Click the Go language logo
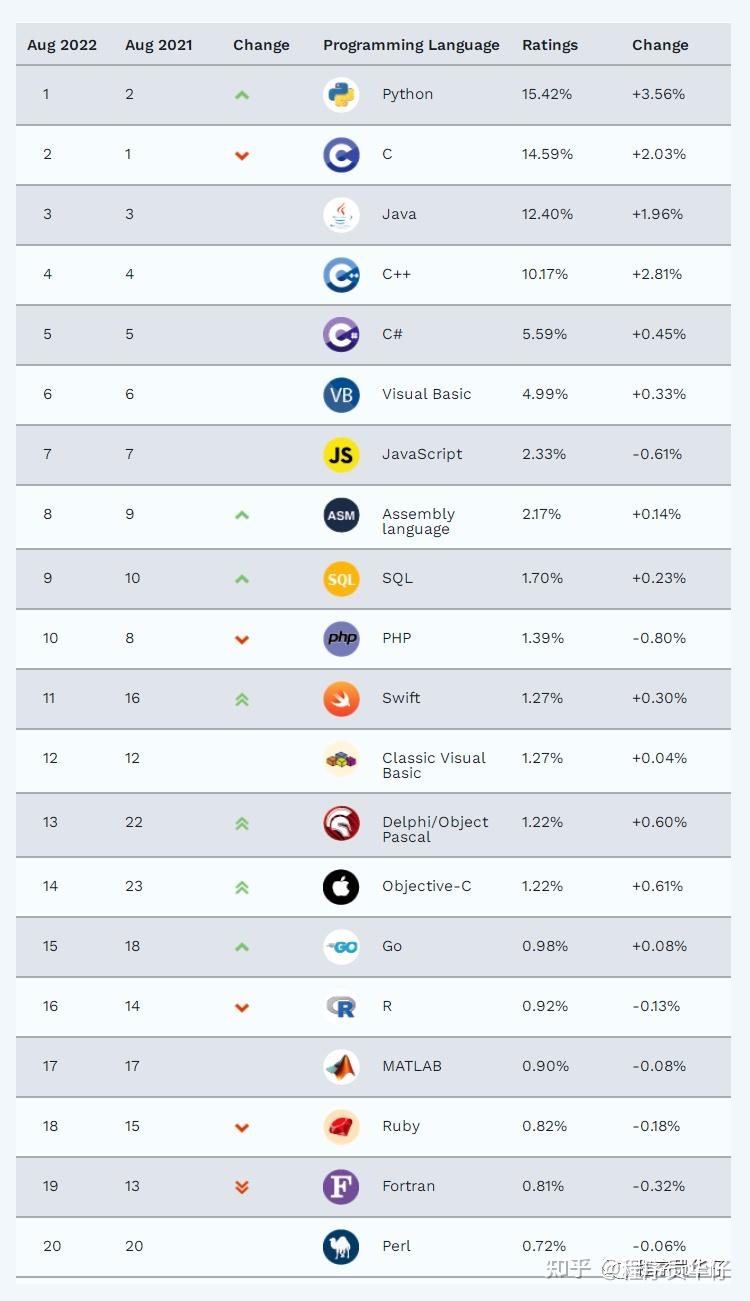 coord(341,947)
